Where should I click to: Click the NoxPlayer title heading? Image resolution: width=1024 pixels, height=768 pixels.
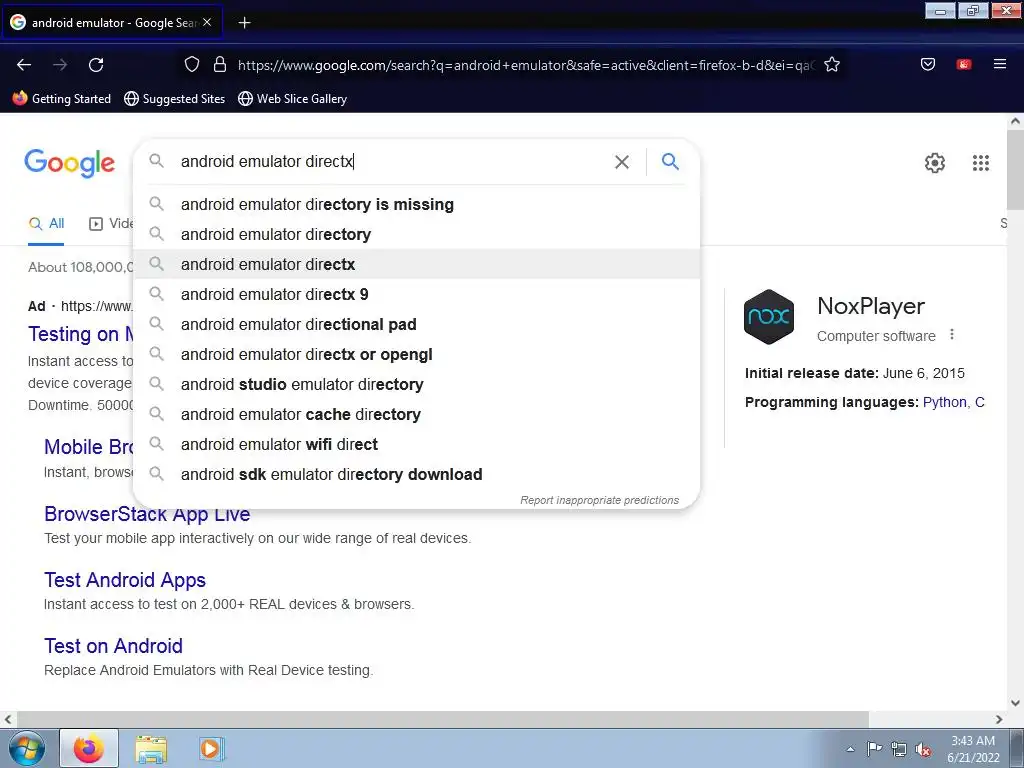click(x=871, y=306)
